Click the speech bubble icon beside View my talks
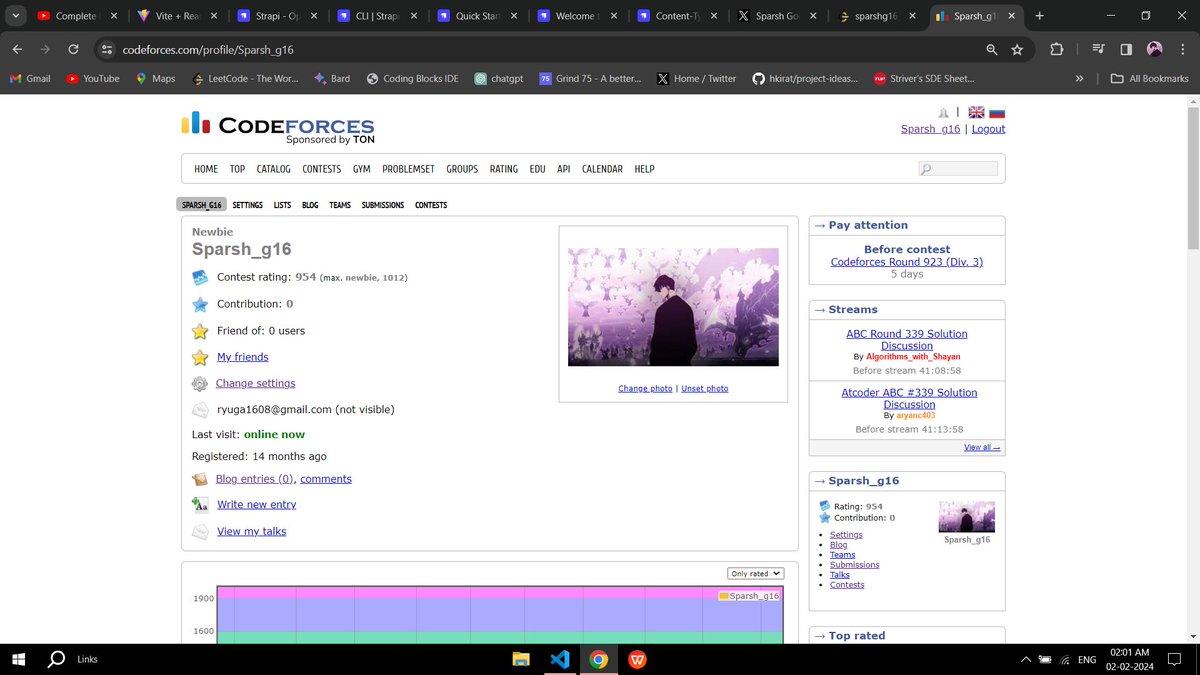 (x=199, y=530)
